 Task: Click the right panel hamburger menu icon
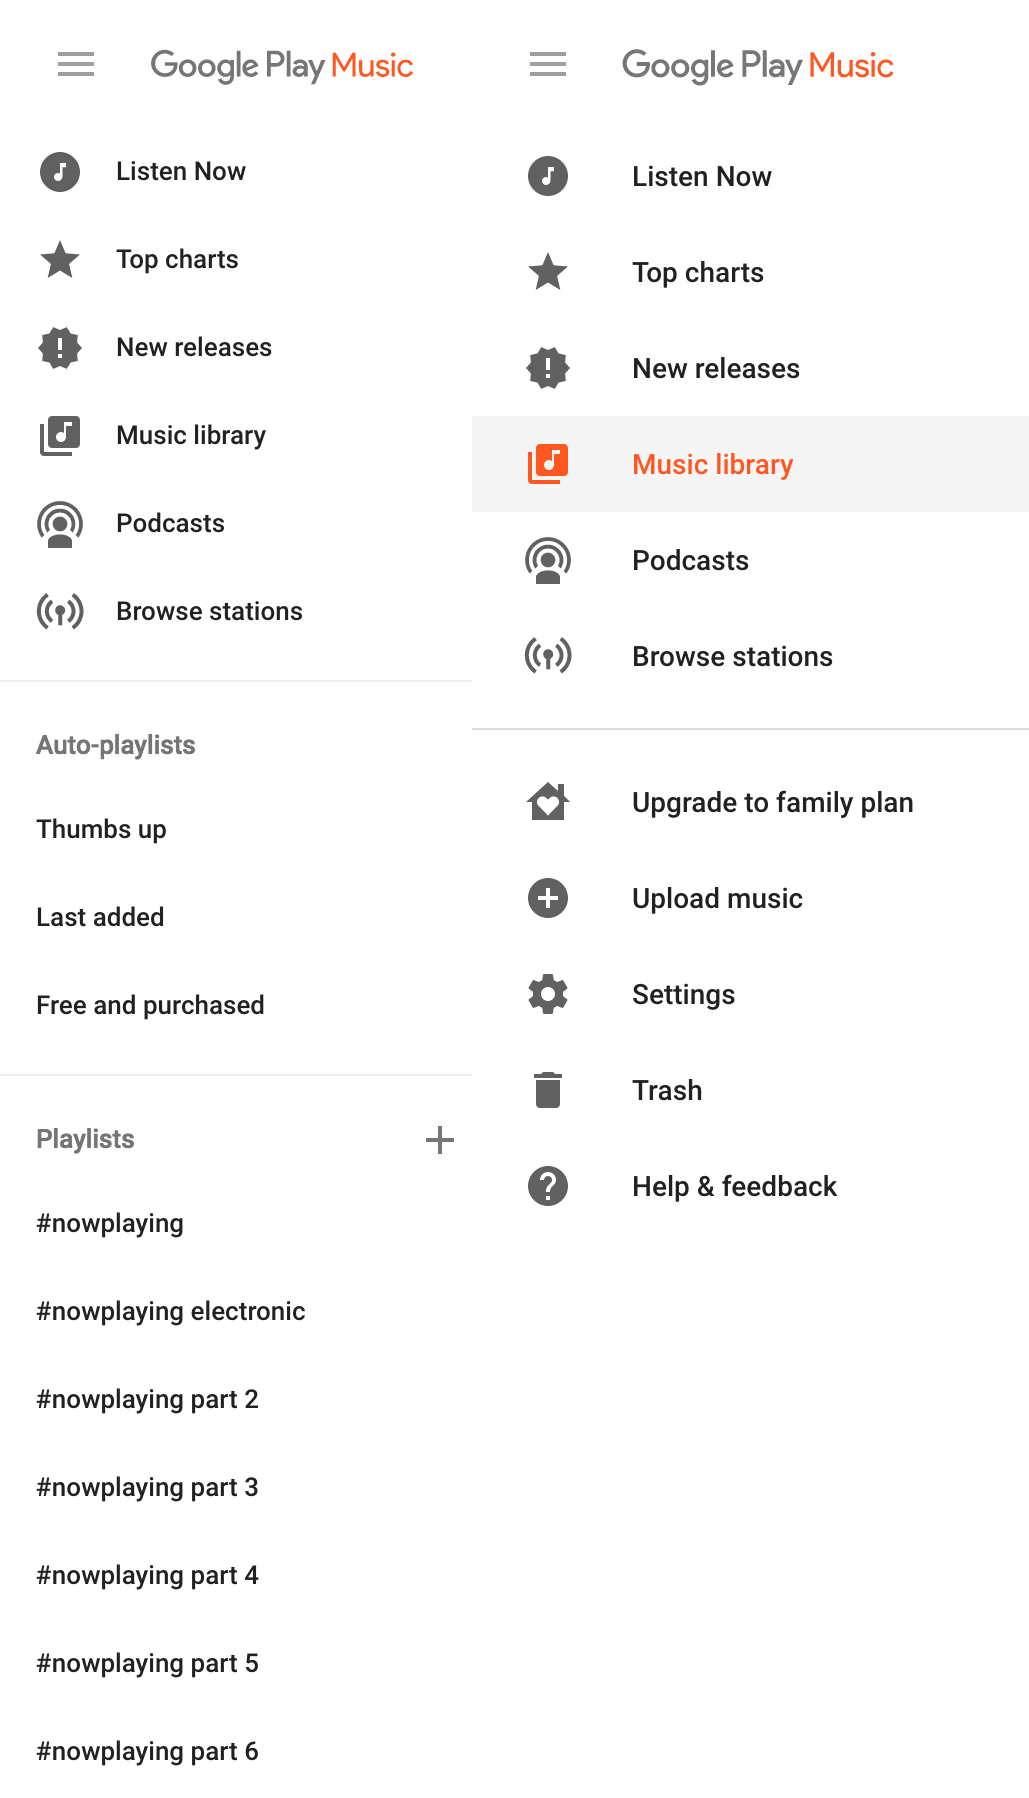[x=548, y=65]
